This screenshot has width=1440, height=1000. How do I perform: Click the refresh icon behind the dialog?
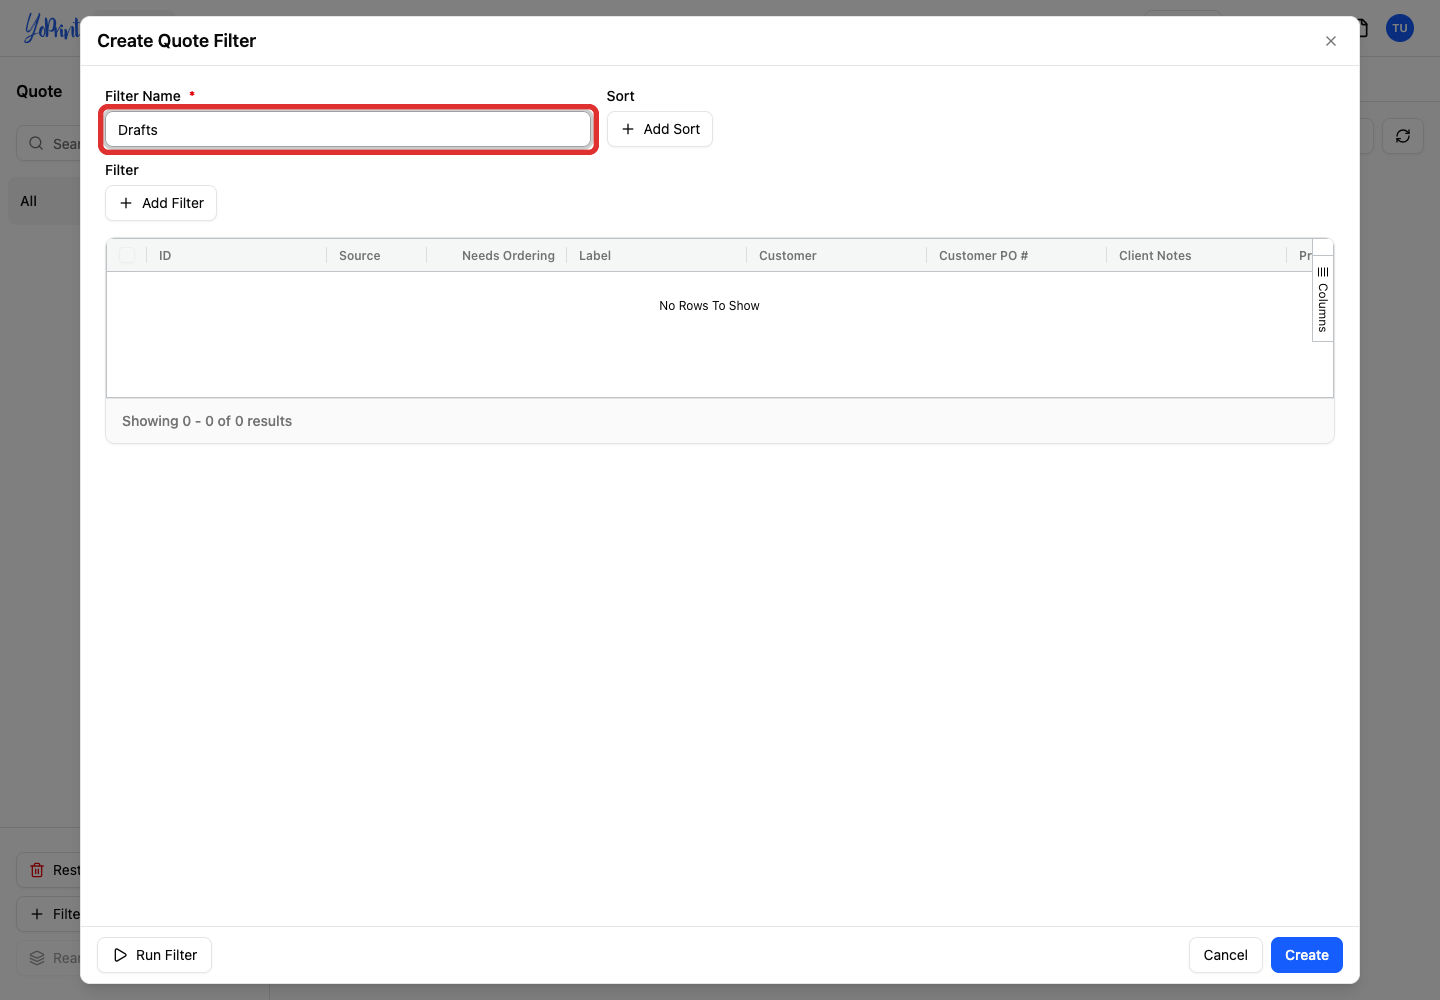pyautogui.click(x=1403, y=136)
